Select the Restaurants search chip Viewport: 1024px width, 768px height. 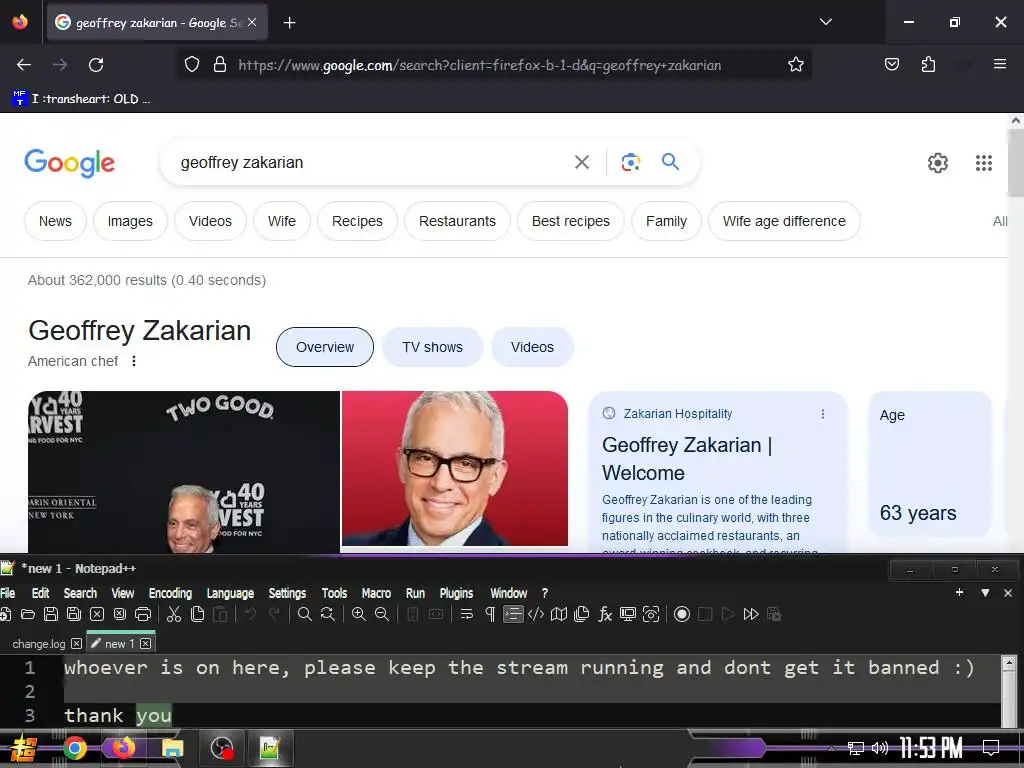coord(457,221)
